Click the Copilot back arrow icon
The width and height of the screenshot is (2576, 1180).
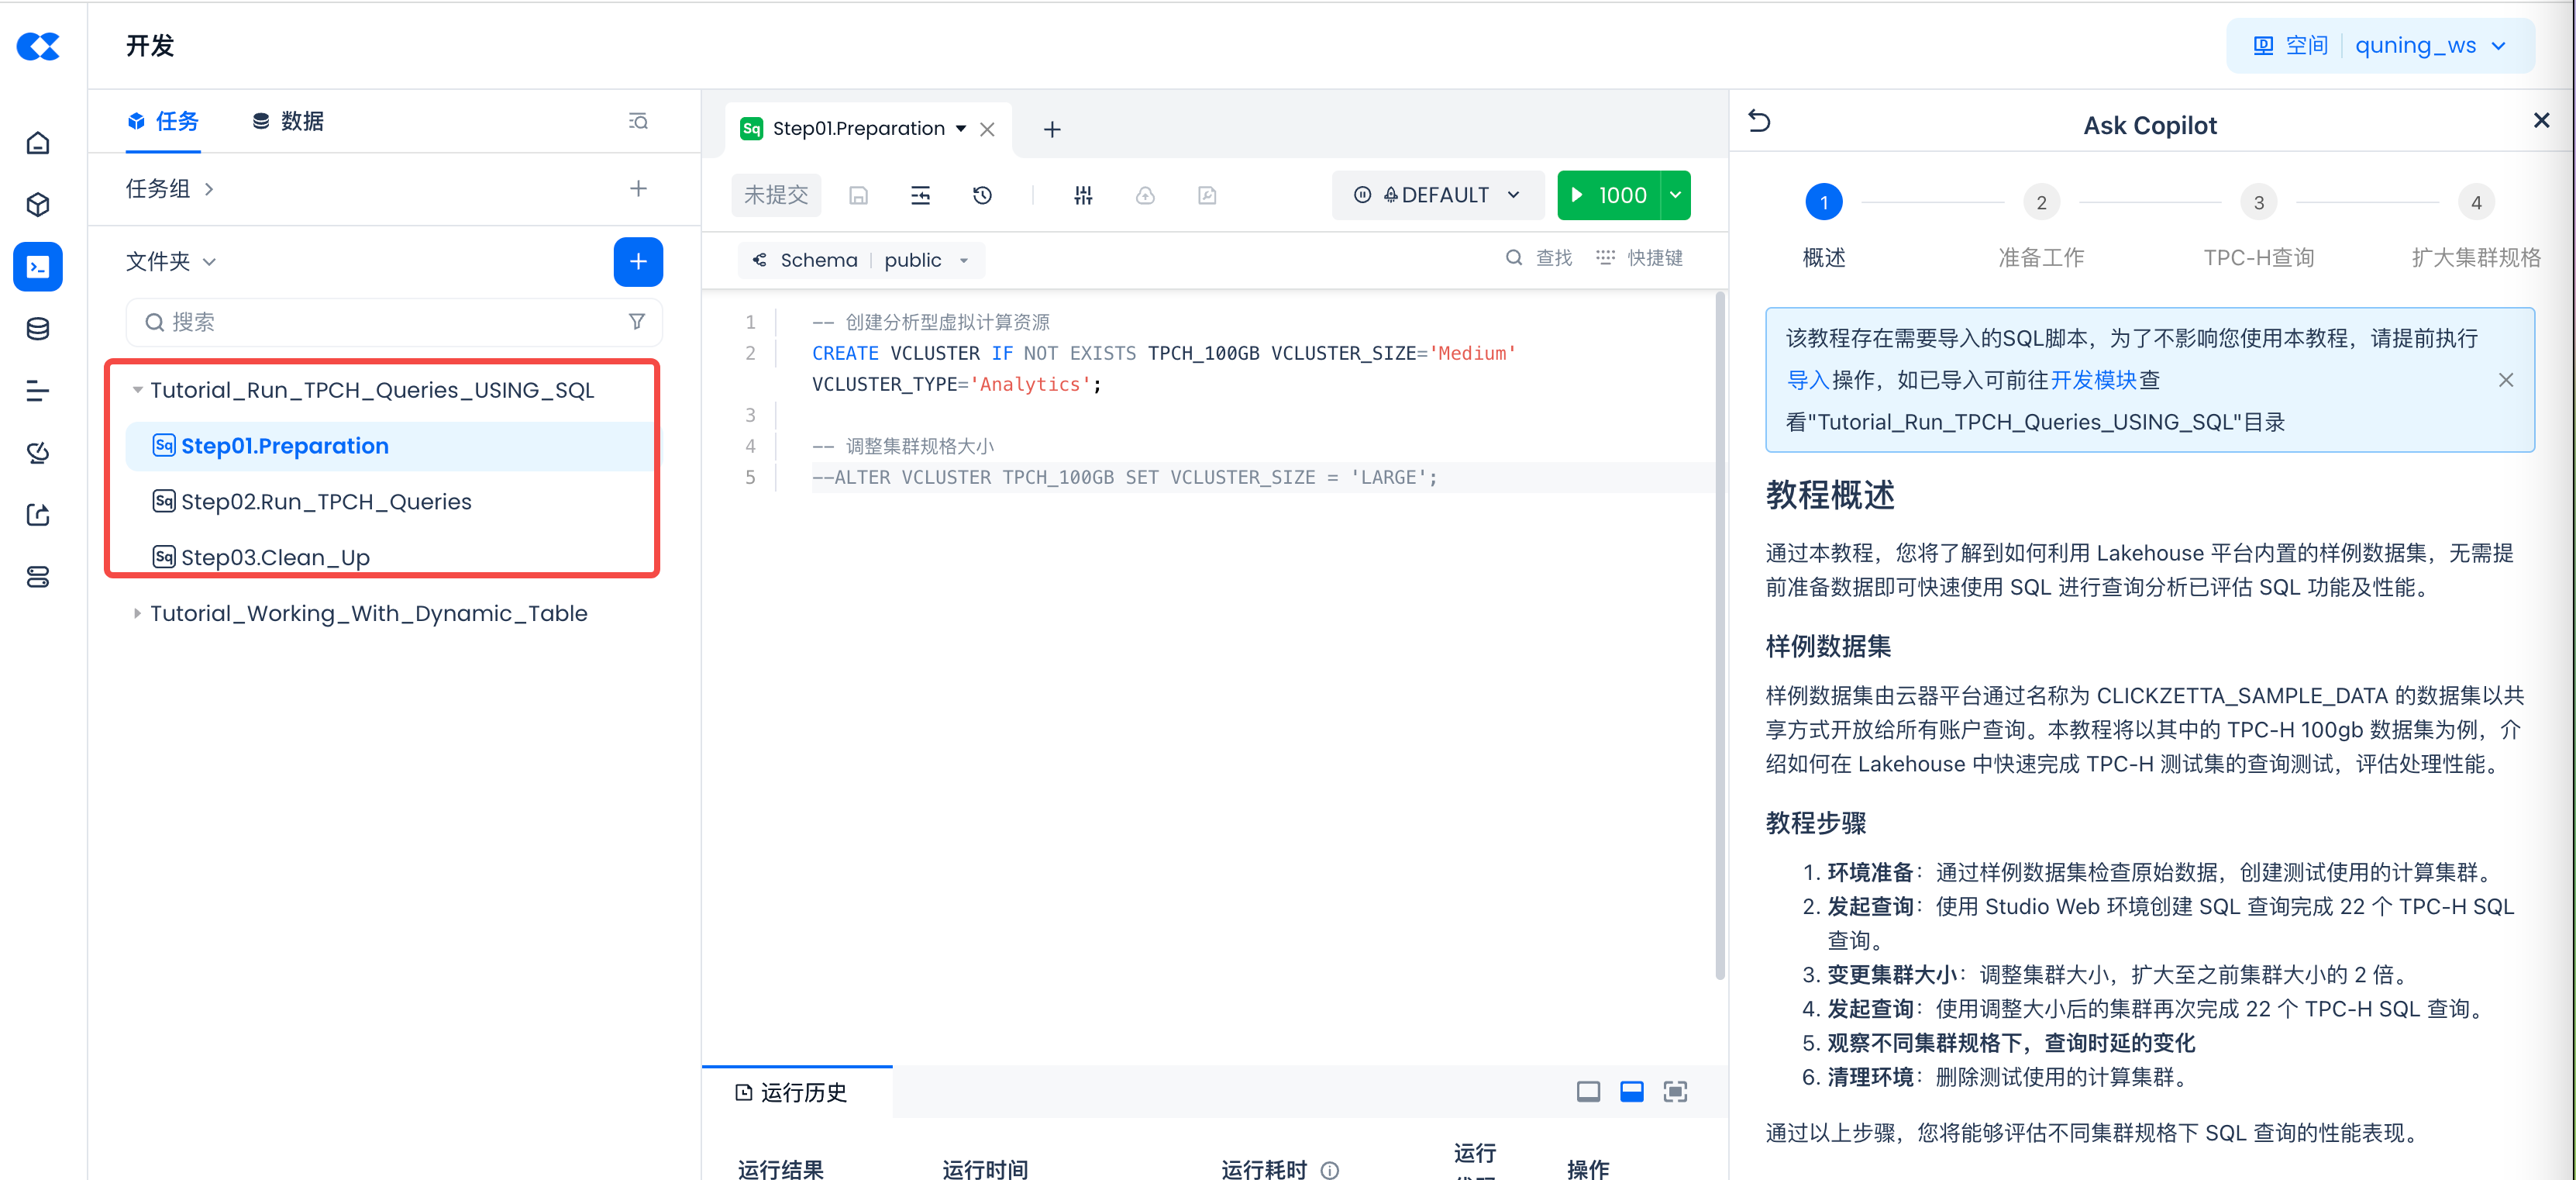(x=1759, y=122)
